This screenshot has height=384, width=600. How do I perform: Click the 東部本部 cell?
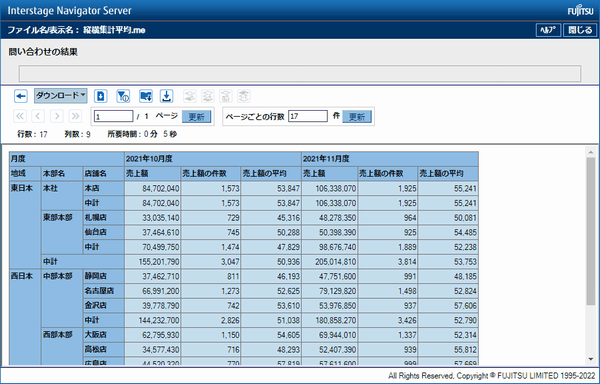tap(62, 233)
